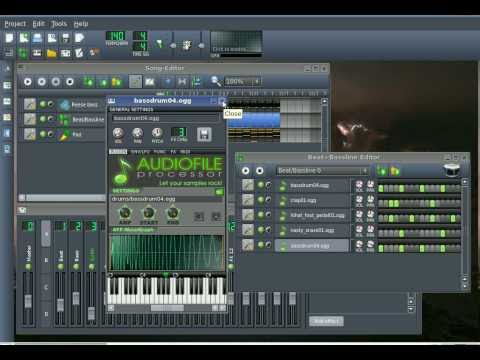The height and width of the screenshot is (360, 480).
Task: Adjust the START knob in AudioFile Processor
Action: 149,213
